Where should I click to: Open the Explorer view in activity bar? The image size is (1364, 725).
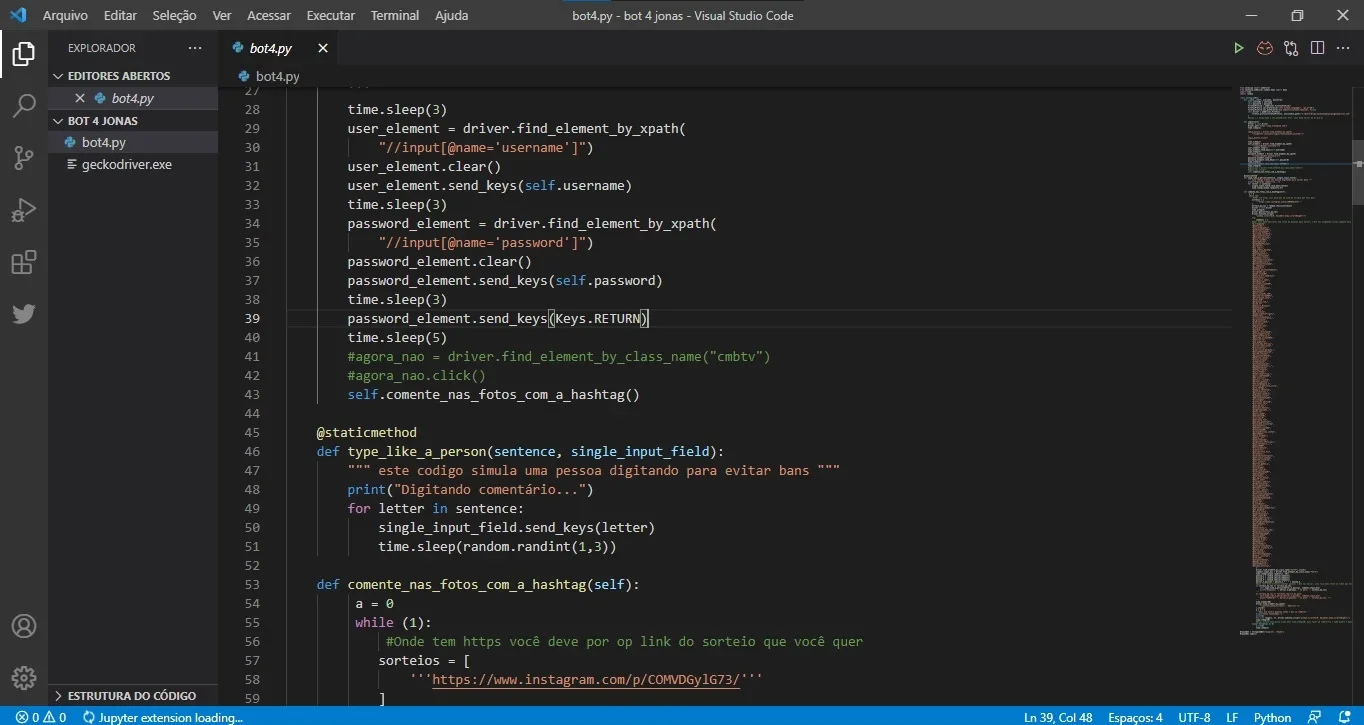coord(24,54)
